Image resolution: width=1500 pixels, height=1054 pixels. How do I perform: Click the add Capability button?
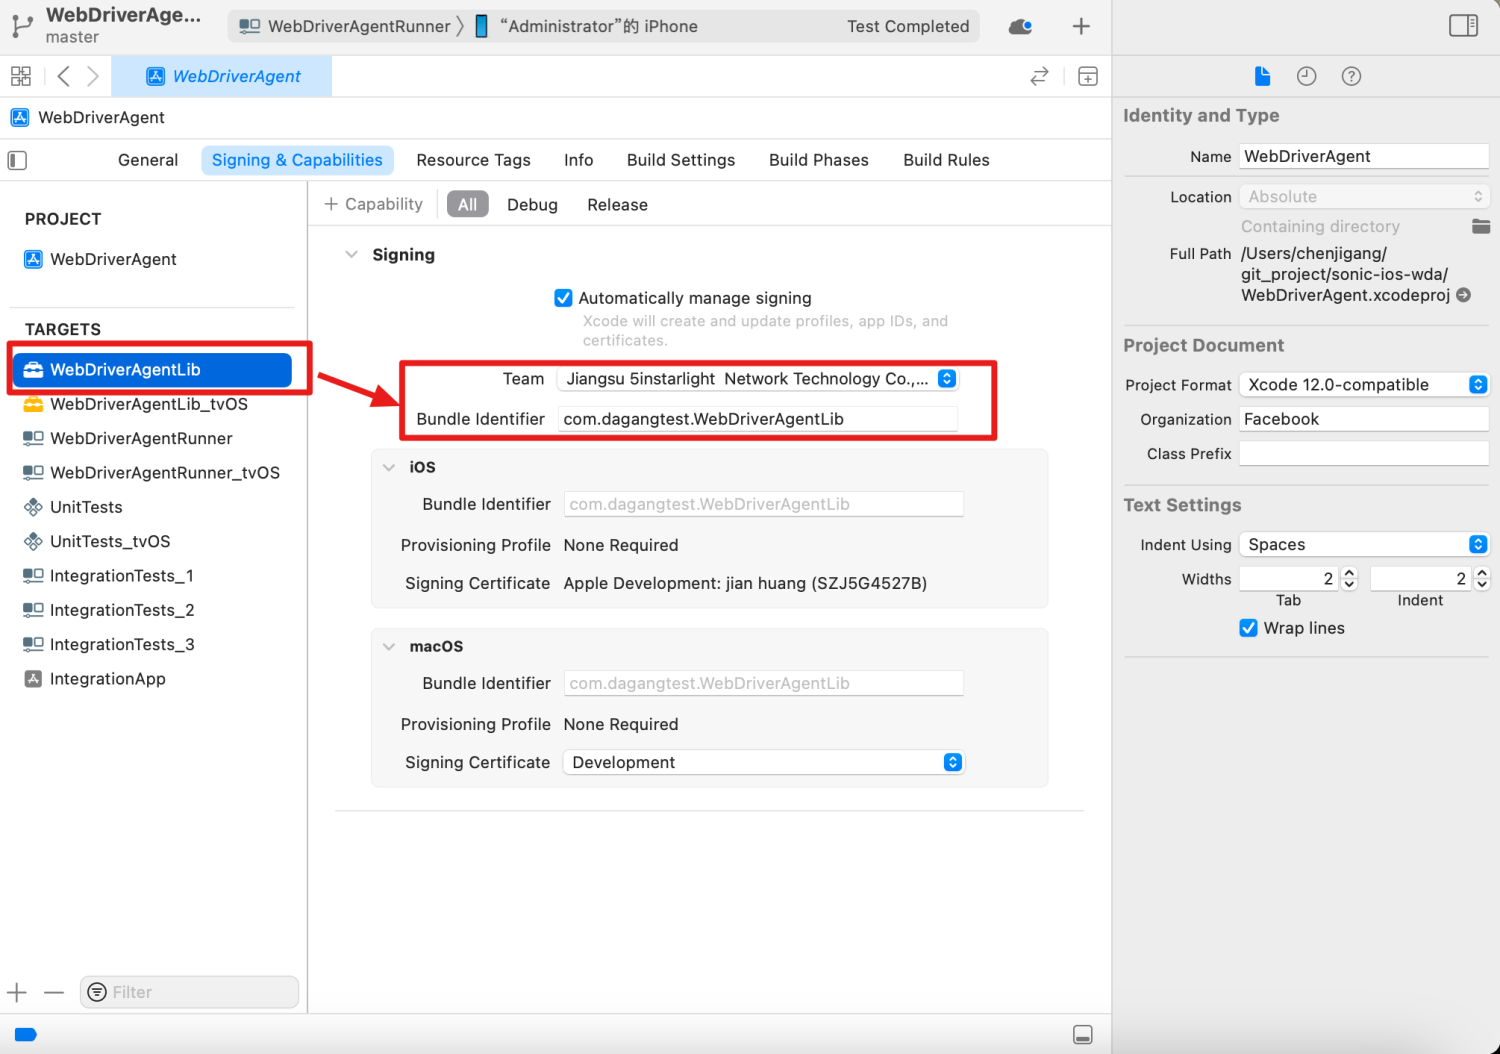(x=373, y=204)
